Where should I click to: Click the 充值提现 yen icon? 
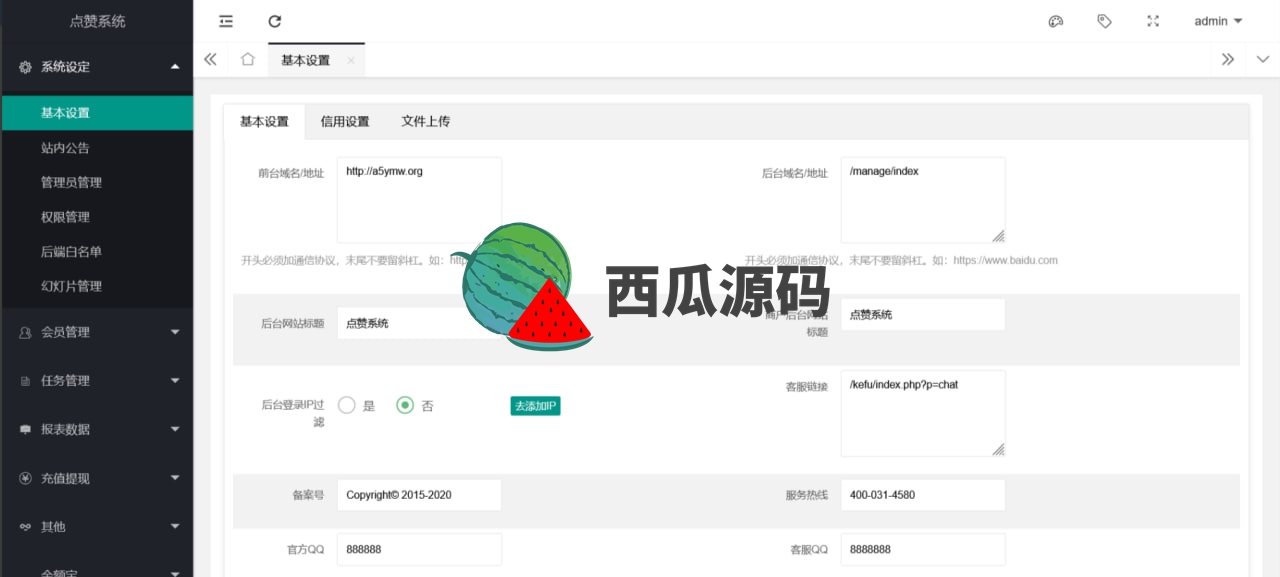pos(26,478)
